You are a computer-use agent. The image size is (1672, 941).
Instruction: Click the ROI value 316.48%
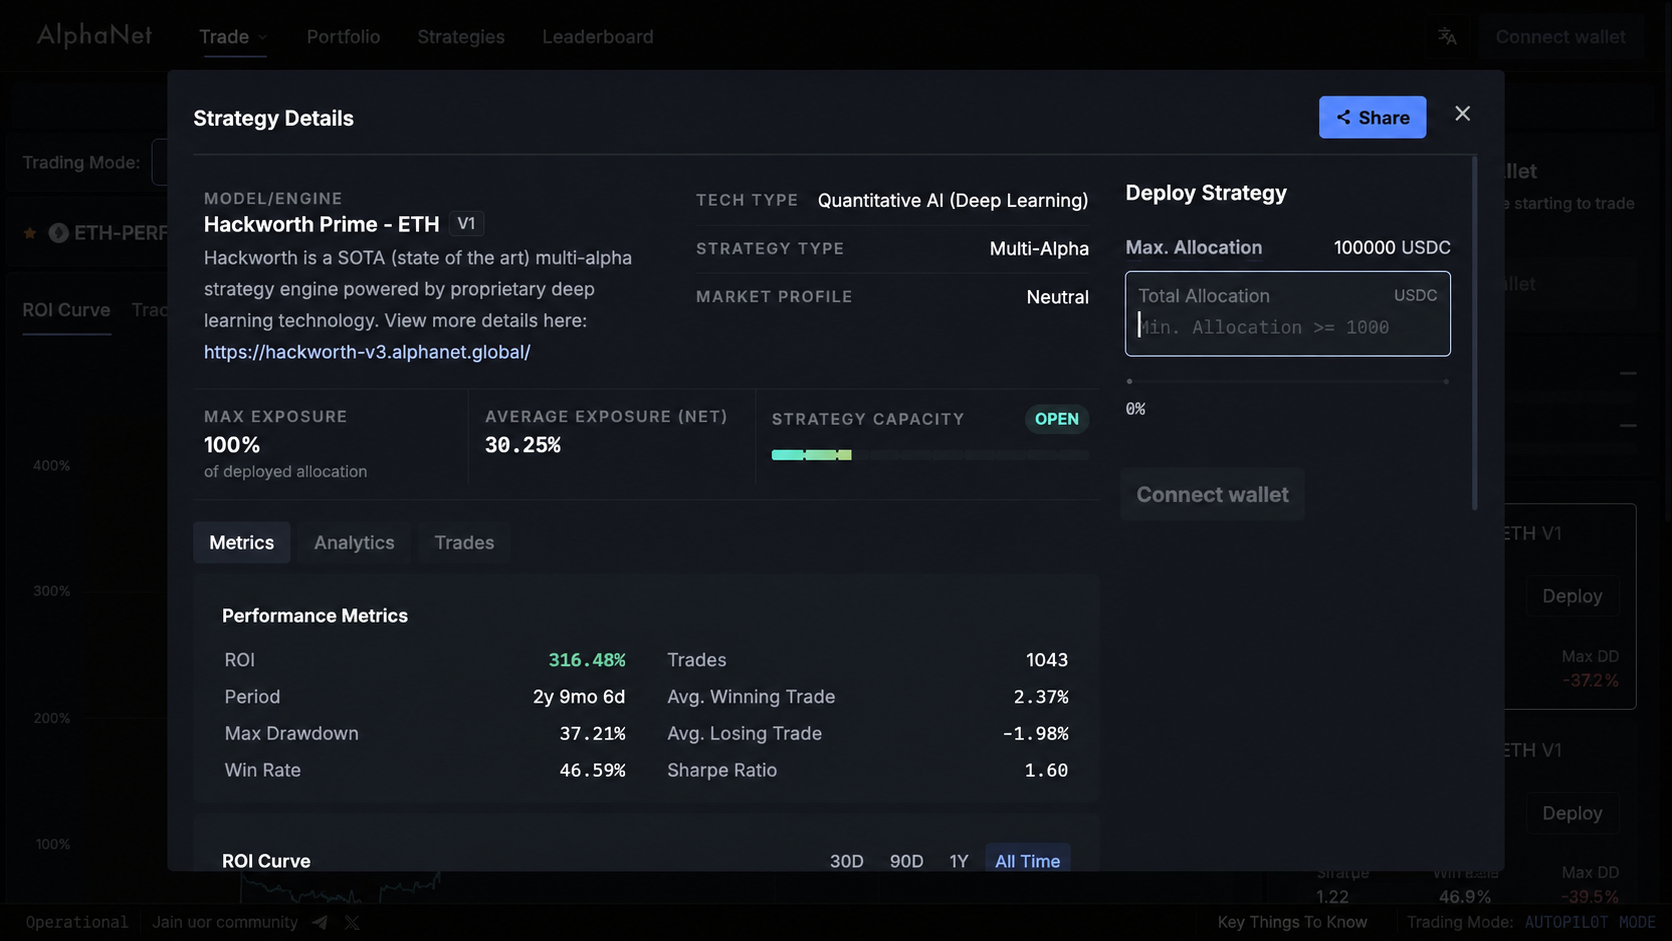click(586, 660)
